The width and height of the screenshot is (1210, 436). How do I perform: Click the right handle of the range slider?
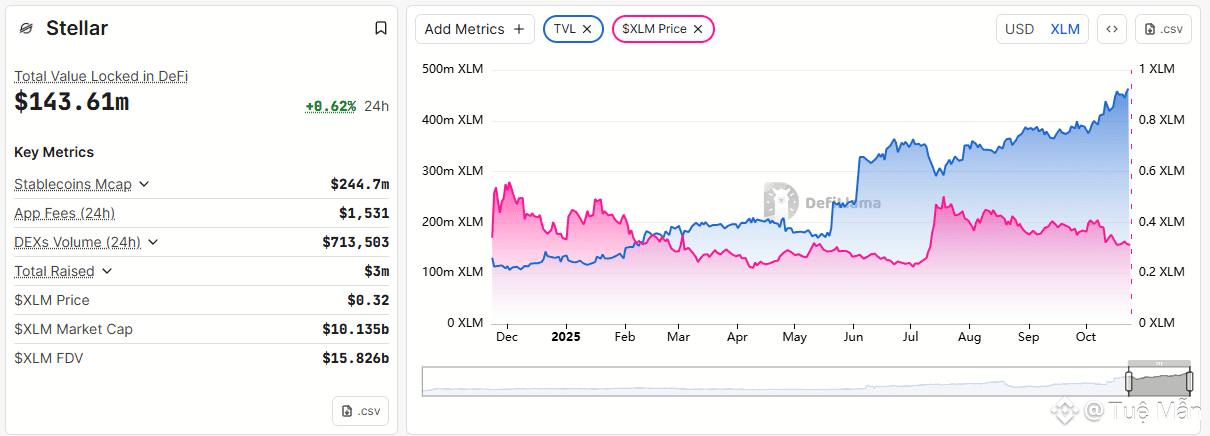(1191, 381)
